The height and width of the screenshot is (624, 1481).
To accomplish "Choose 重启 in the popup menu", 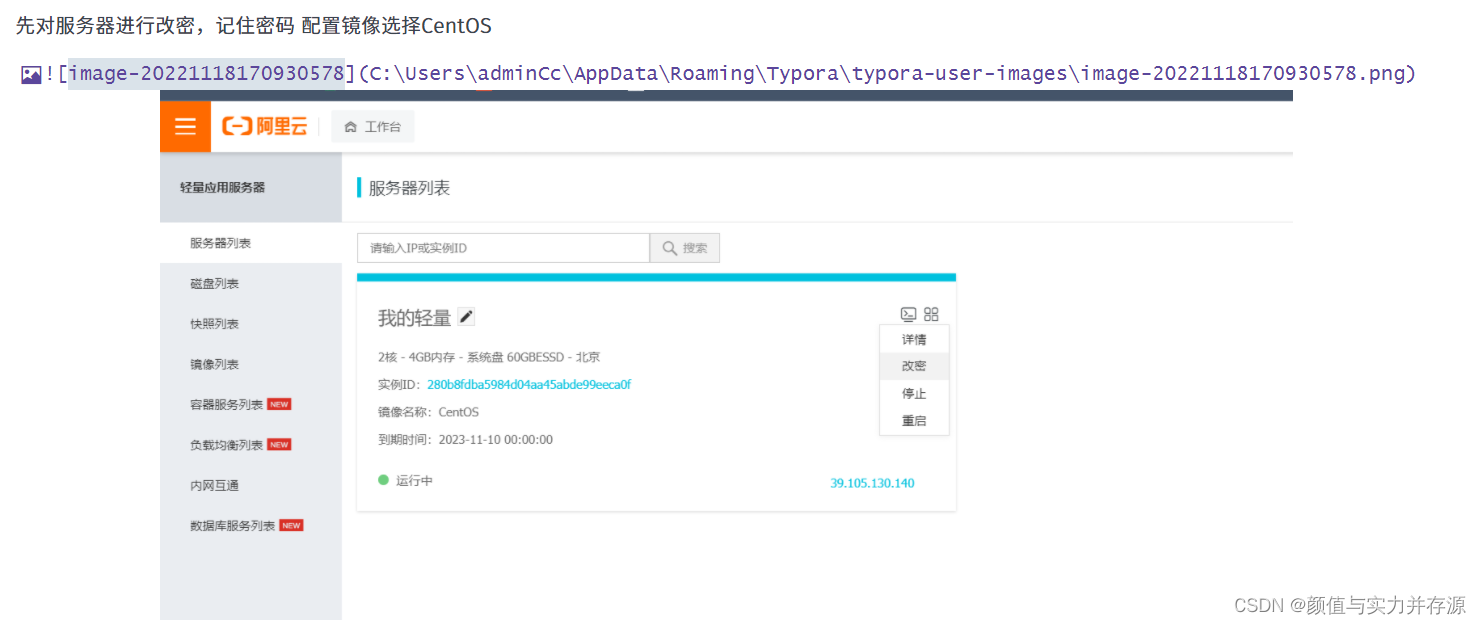I will click(914, 421).
